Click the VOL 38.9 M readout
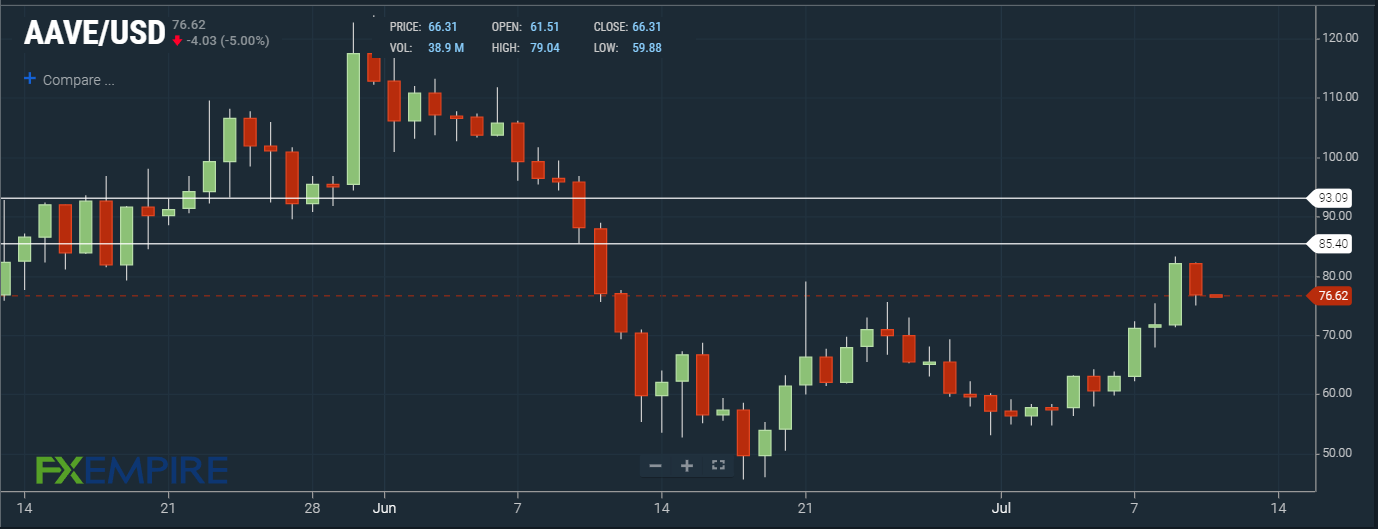 tap(426, 48)
